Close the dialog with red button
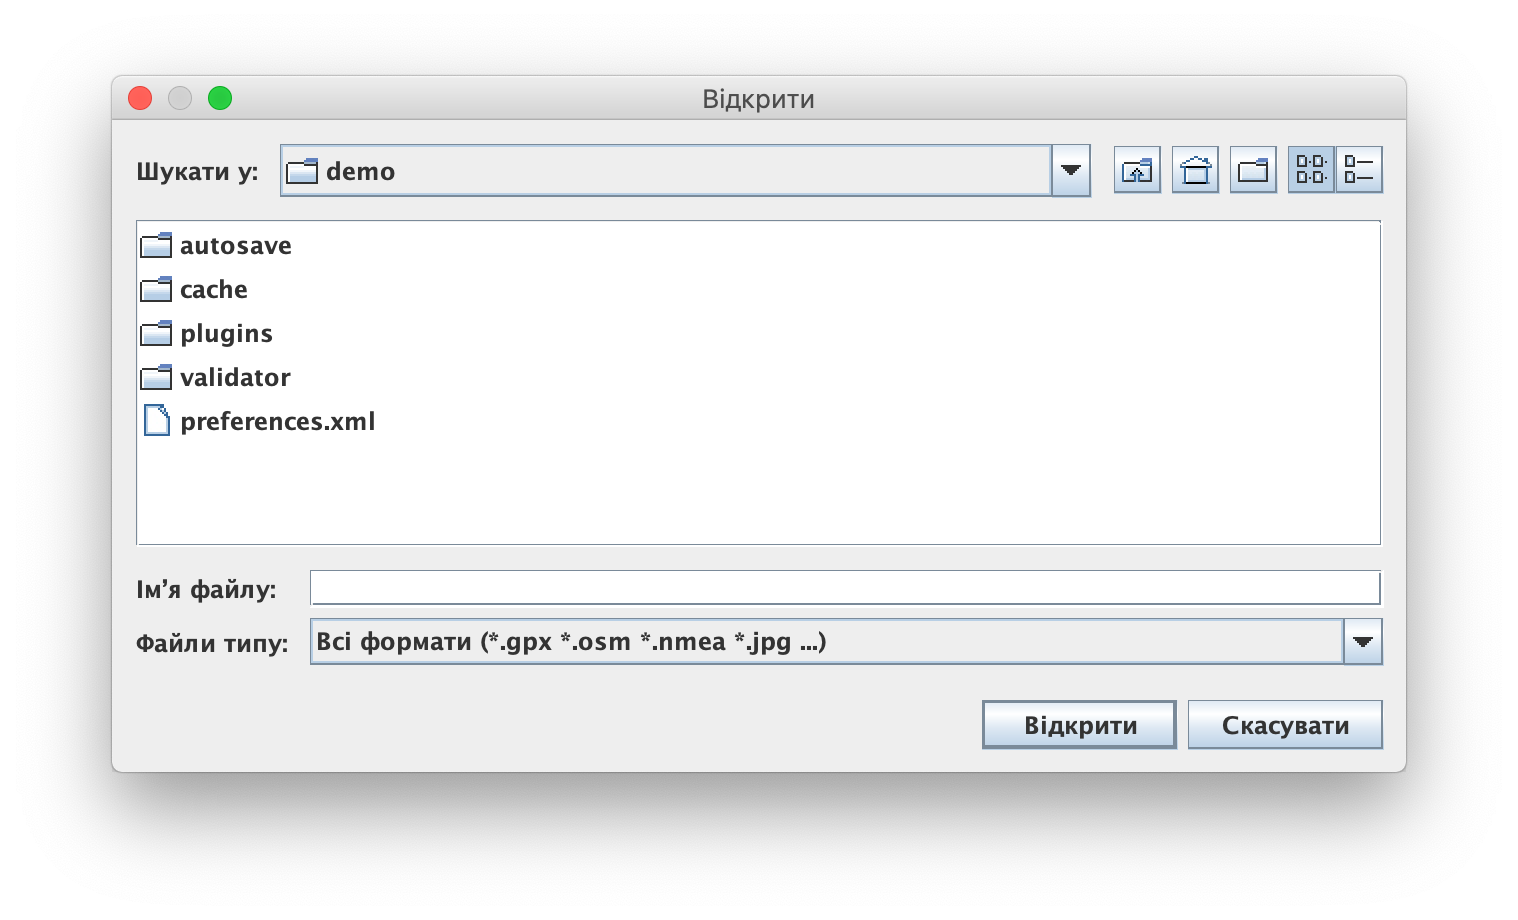Image resolution: width=1518 pixels, height=920 pixels. click(x=140, y=98)
